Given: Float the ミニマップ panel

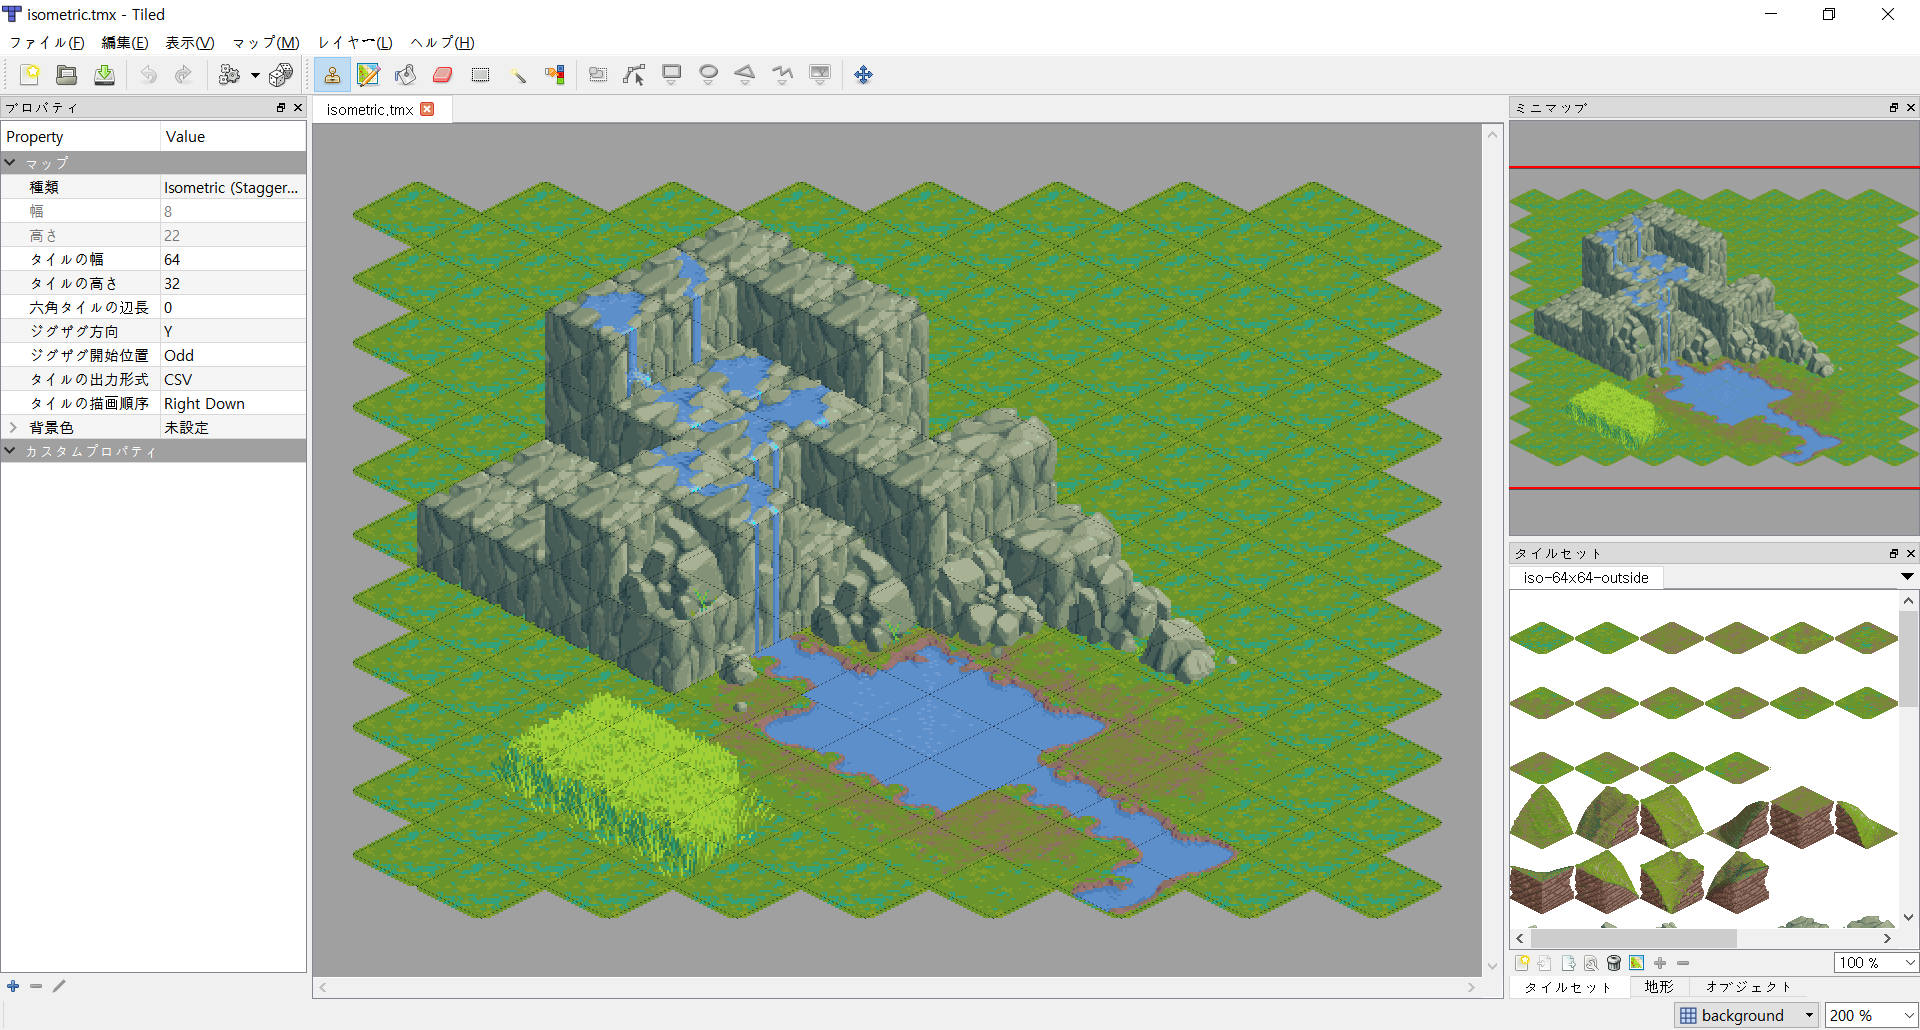Looking at the screenshot, I should point(1894,107).
